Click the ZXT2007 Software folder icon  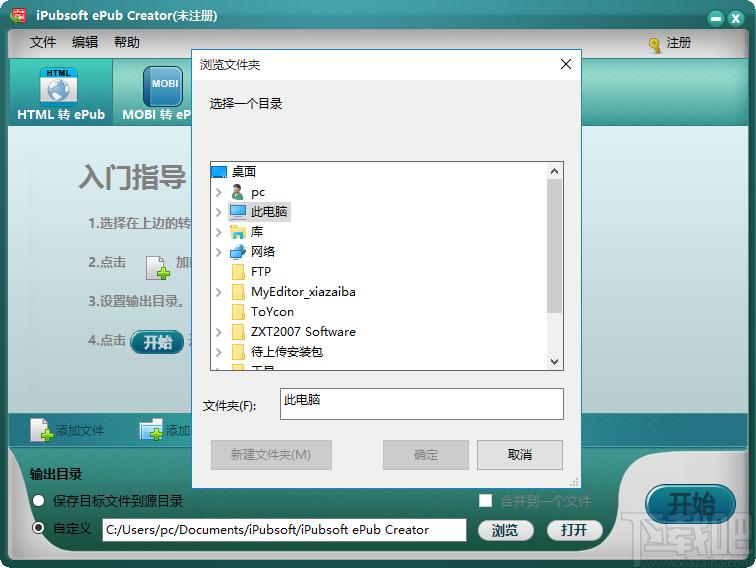click(238, 332)
